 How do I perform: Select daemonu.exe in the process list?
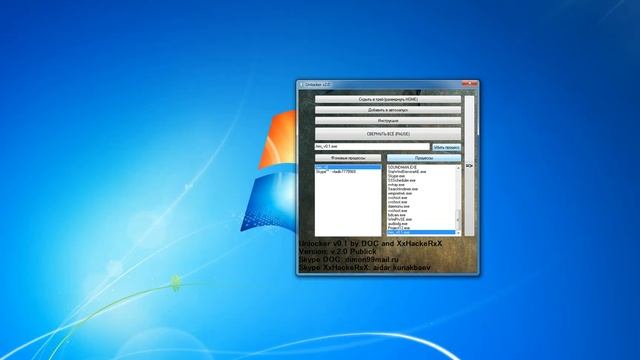point(421,206)
